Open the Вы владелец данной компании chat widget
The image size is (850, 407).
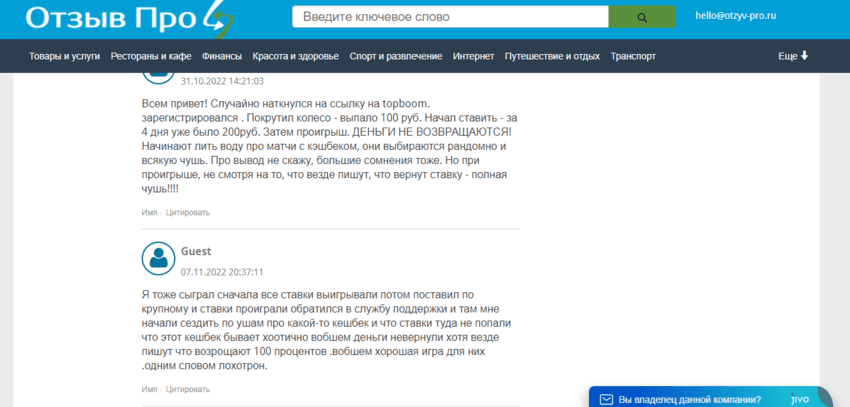710,397
